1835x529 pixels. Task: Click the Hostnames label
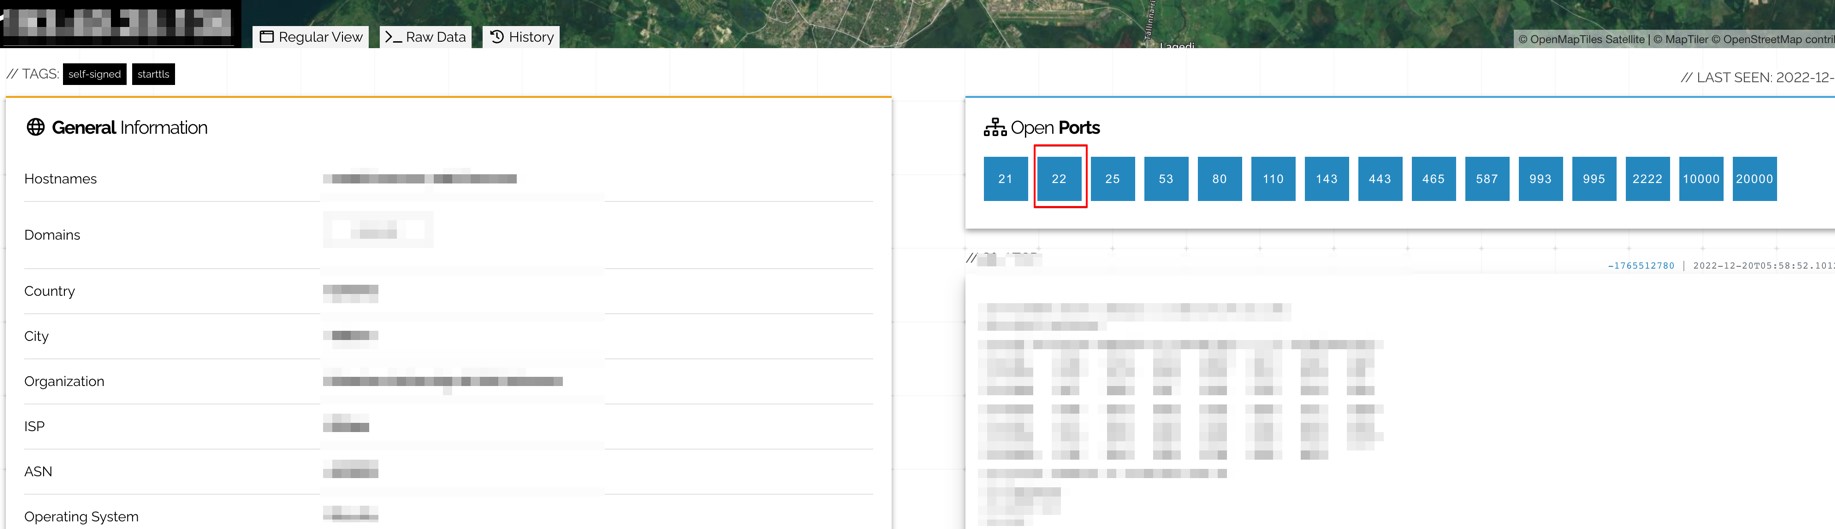pos(60,179)
